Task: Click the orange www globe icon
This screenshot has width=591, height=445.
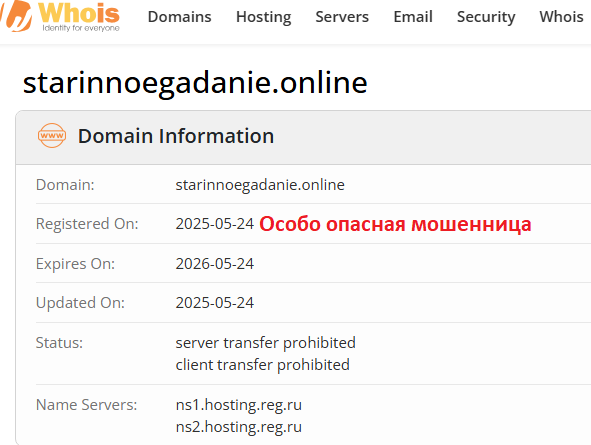Action: 52,136
